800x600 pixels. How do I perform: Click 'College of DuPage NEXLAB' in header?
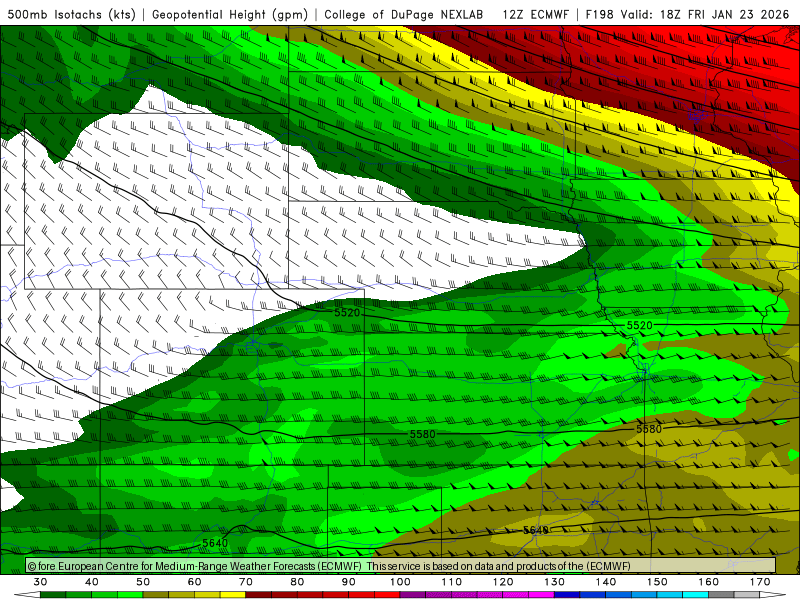coord(404,14)
